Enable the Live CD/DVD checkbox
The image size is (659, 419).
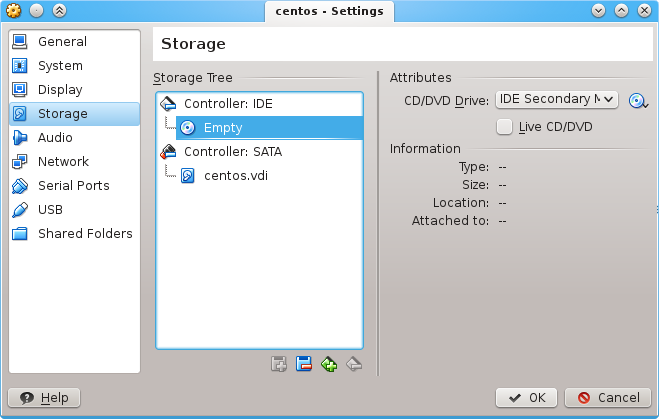click(504, 127)
